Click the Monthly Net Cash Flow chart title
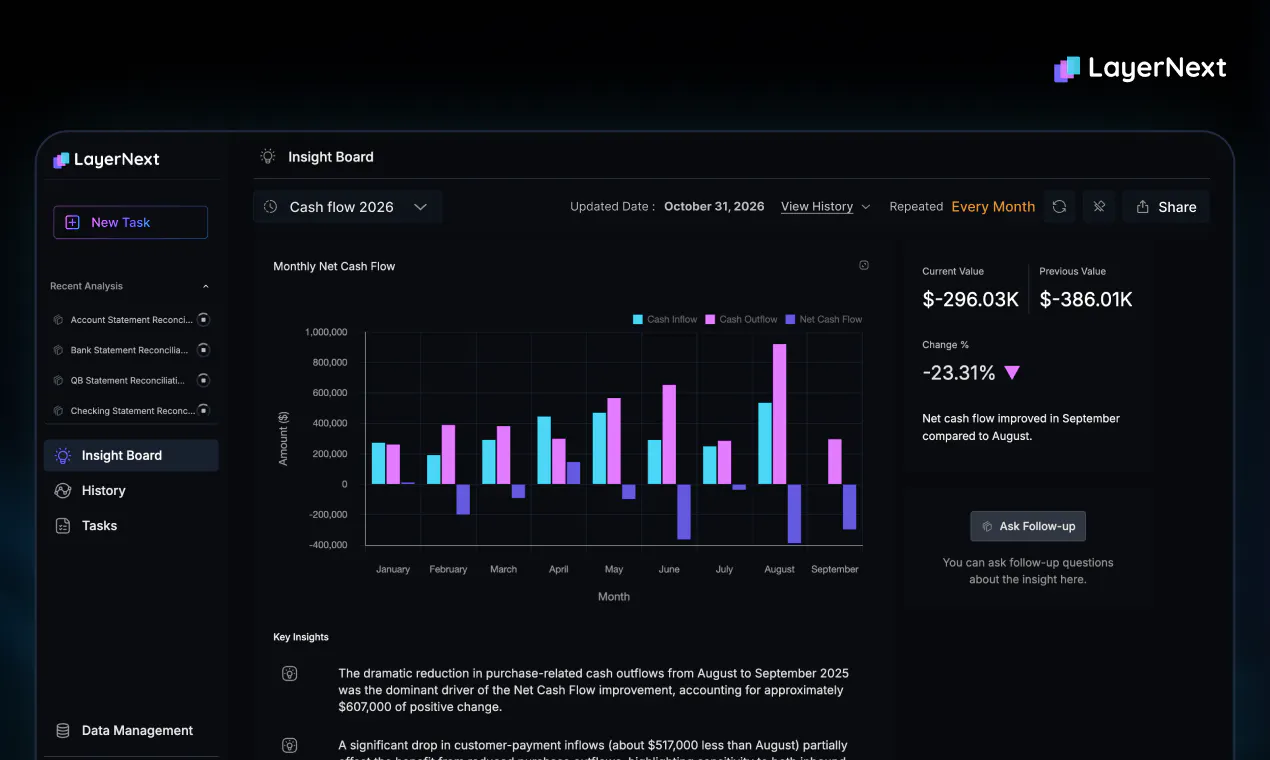This screenshot has height=760, width=1270. [x=334, y=266]
